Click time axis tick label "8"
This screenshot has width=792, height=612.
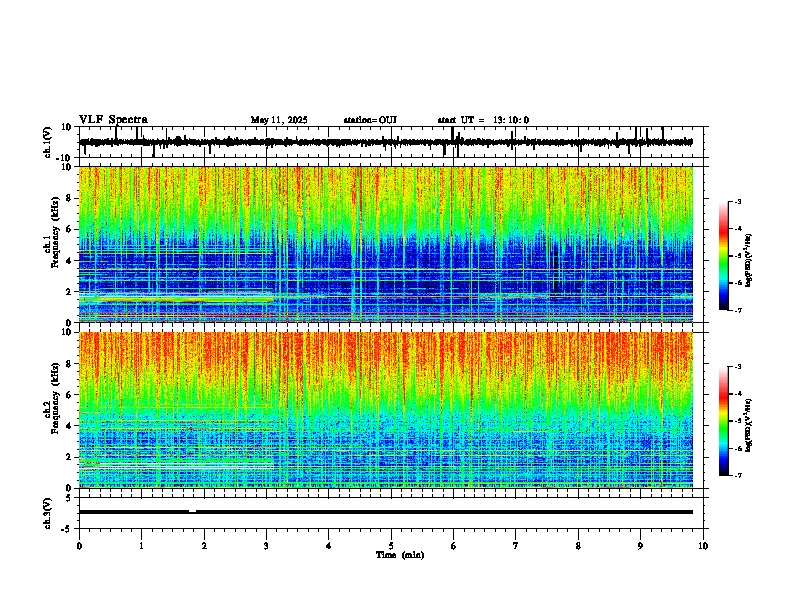point(578,546)
